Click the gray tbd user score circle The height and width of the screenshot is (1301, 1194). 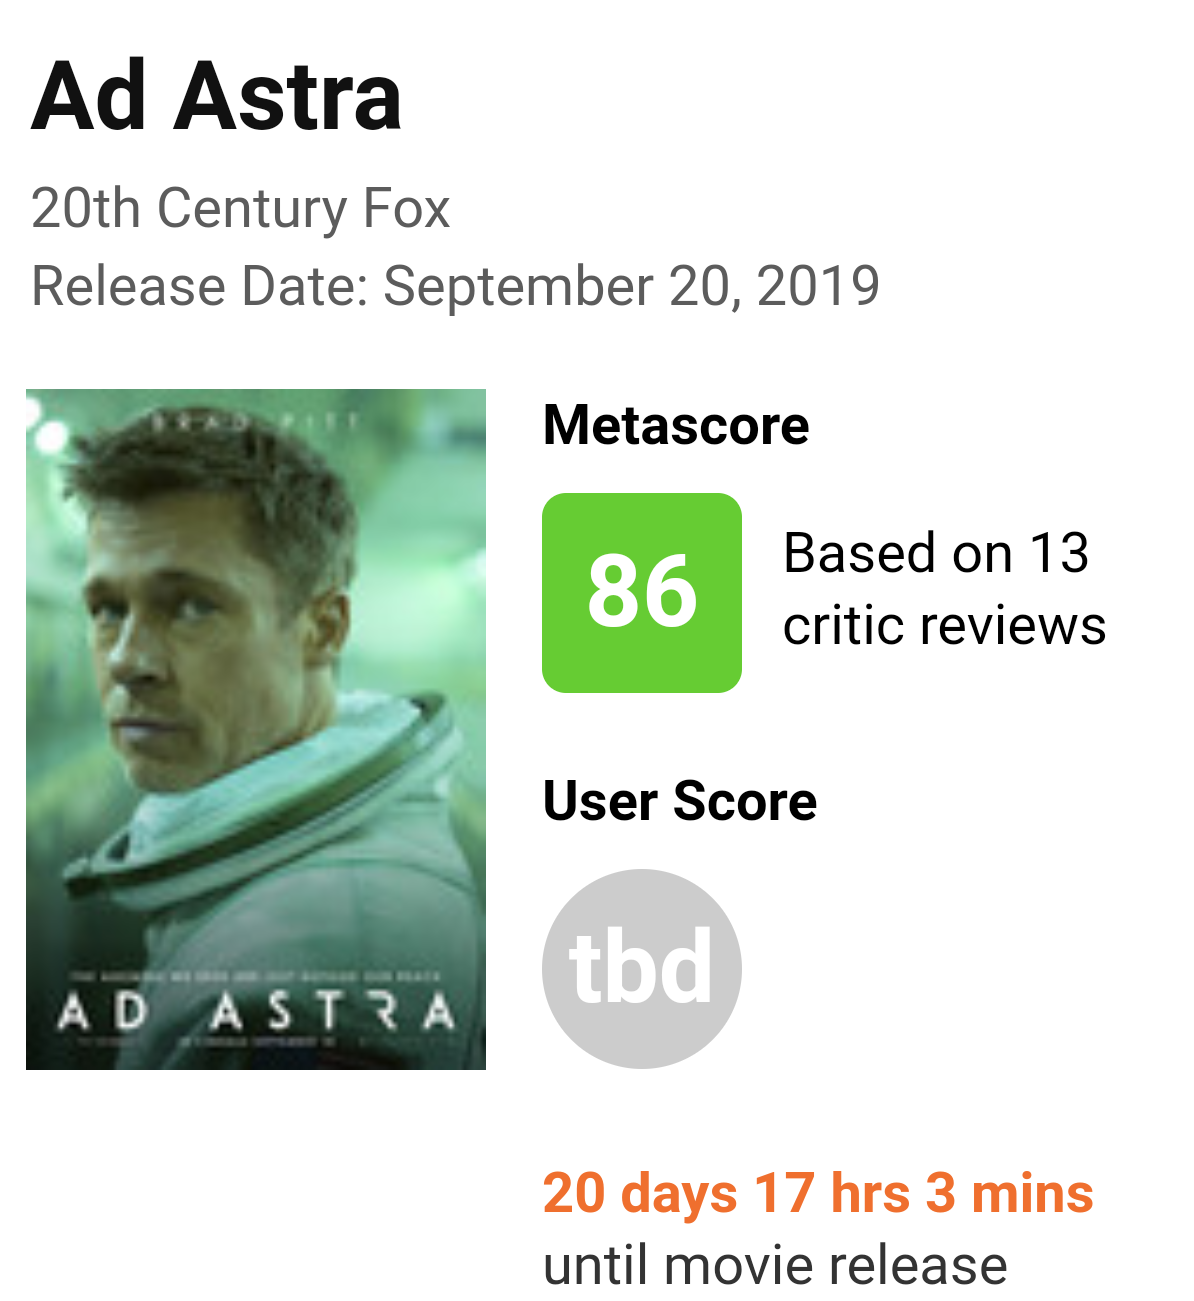(641, 968)
